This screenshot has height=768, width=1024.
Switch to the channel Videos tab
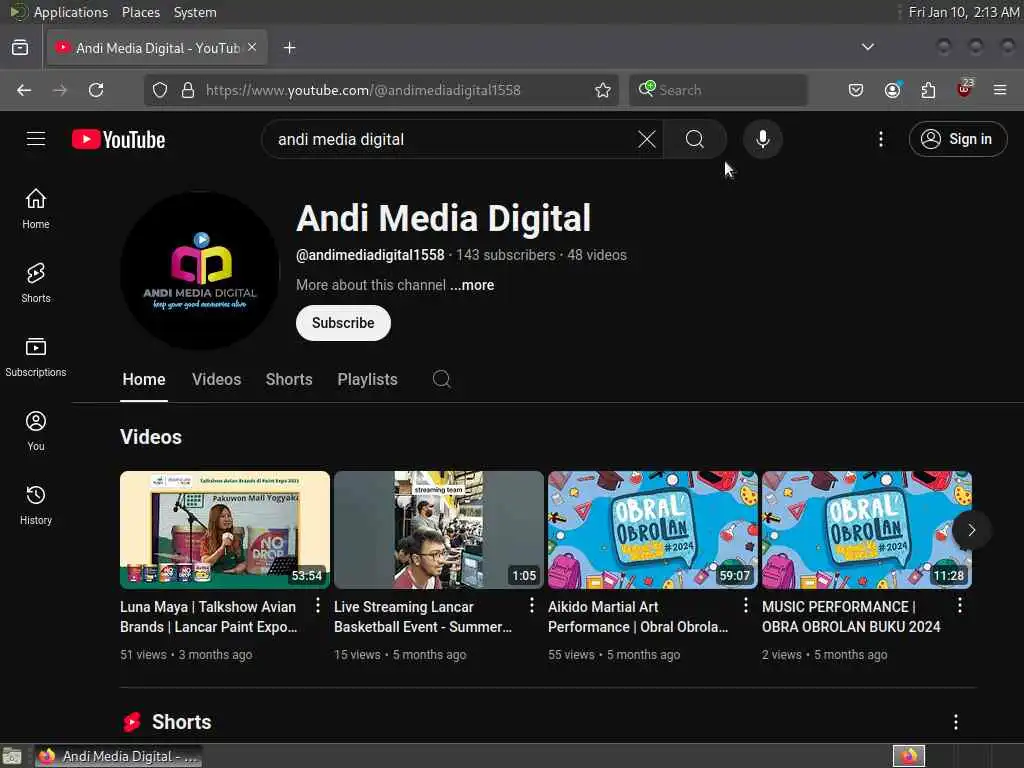point(216,379)
